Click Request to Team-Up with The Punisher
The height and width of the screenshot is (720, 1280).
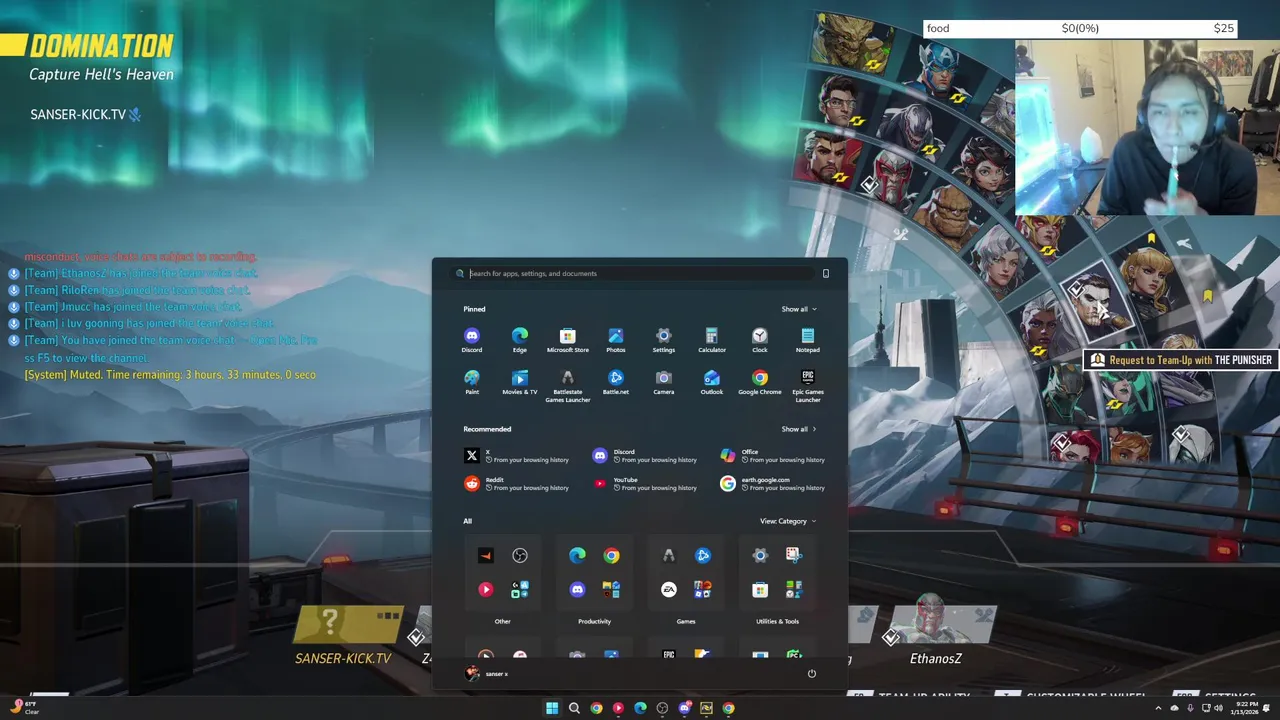point(1181,360)
